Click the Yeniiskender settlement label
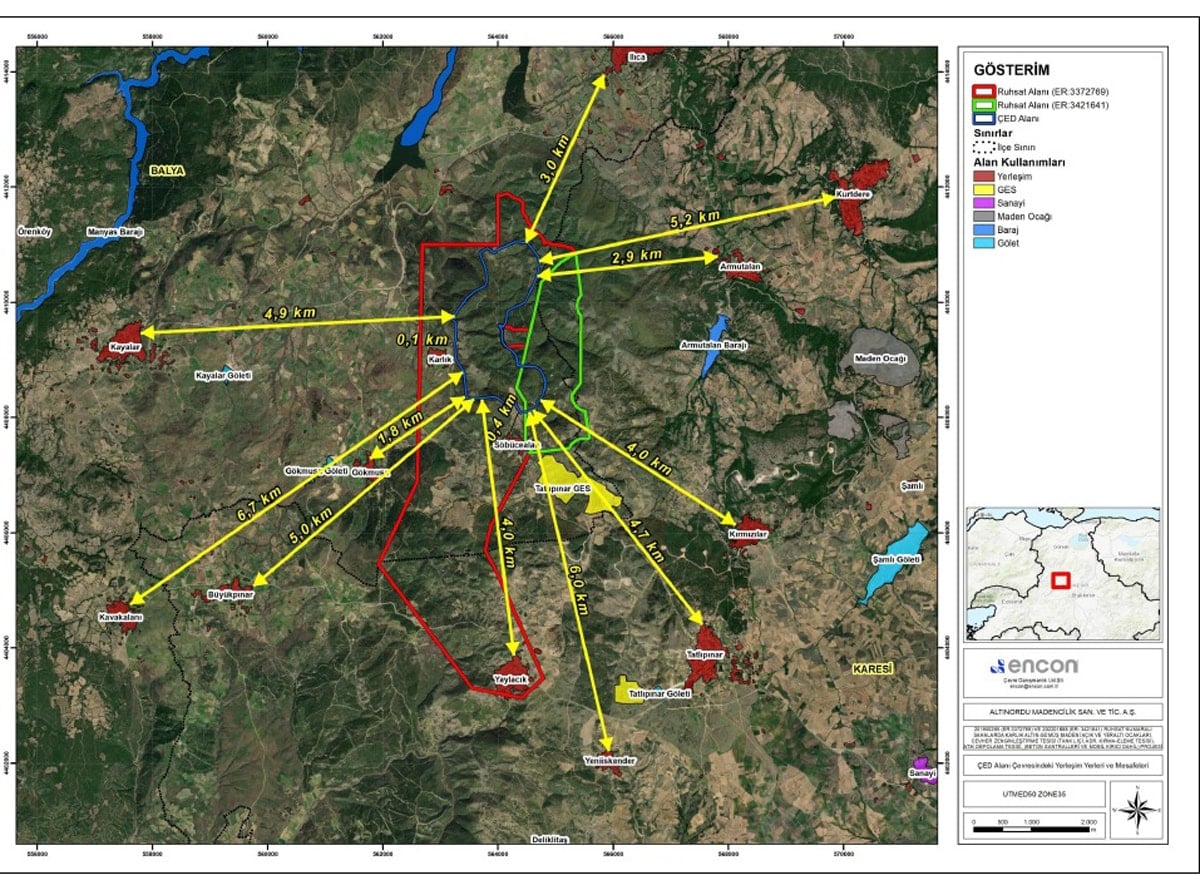The image size is (1200, 885). coord(610,760)
